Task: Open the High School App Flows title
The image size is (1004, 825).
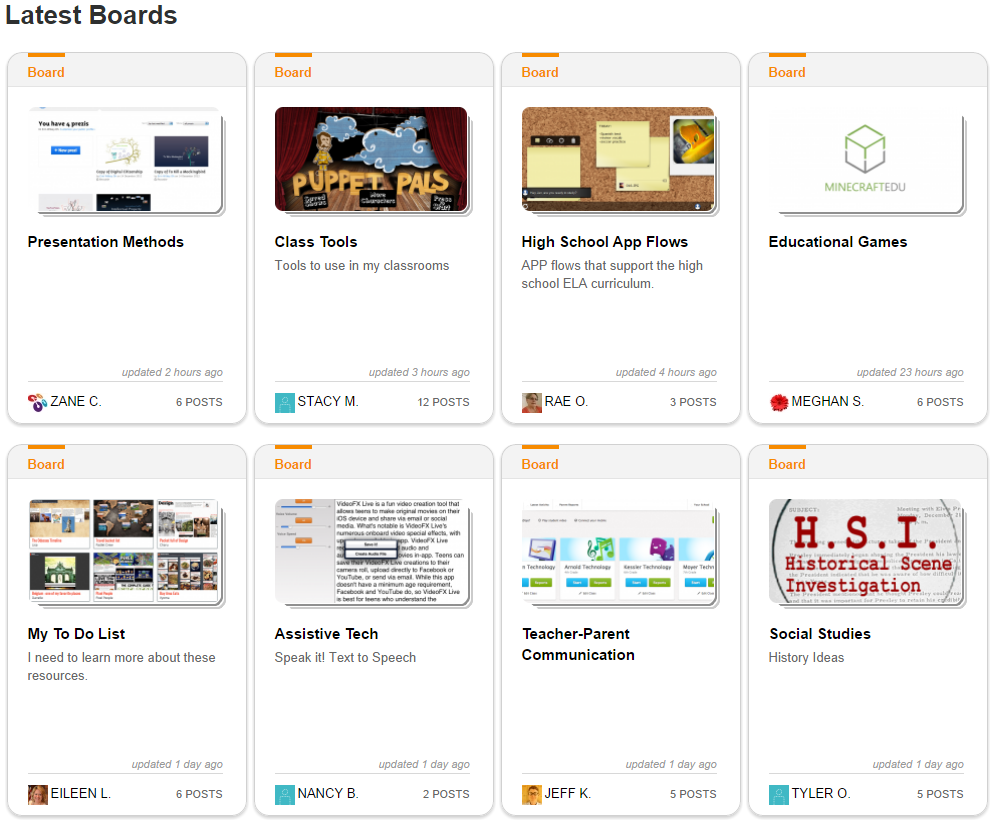Action: click(604, 242)
